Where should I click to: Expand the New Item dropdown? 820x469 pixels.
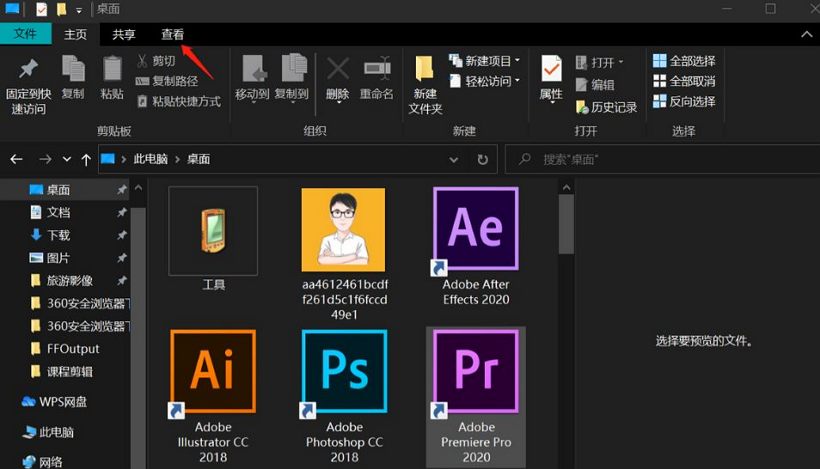pyautogui.click(x=484, y=61)
